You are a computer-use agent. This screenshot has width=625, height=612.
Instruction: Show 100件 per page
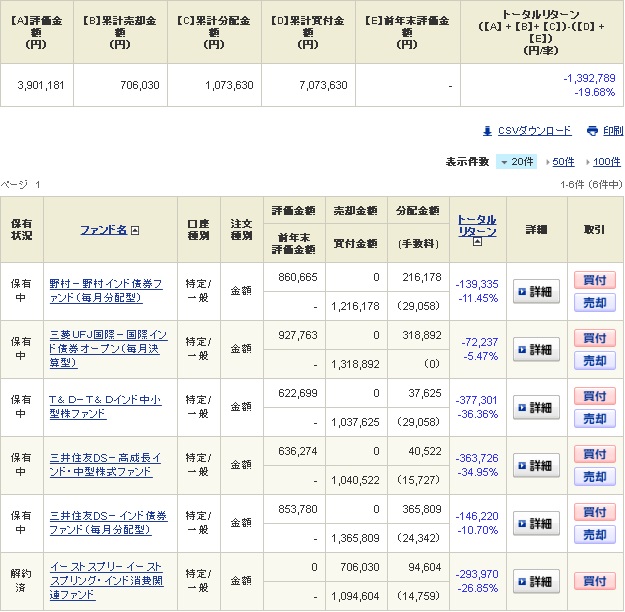[x=606, y=162]
